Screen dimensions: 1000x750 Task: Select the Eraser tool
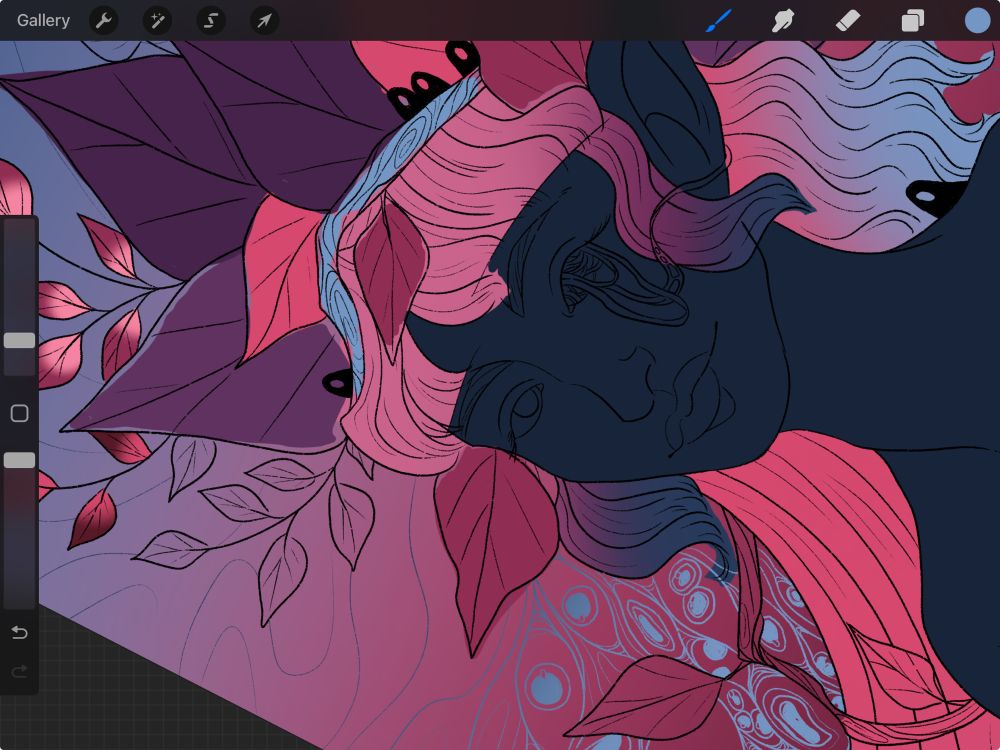848,21
